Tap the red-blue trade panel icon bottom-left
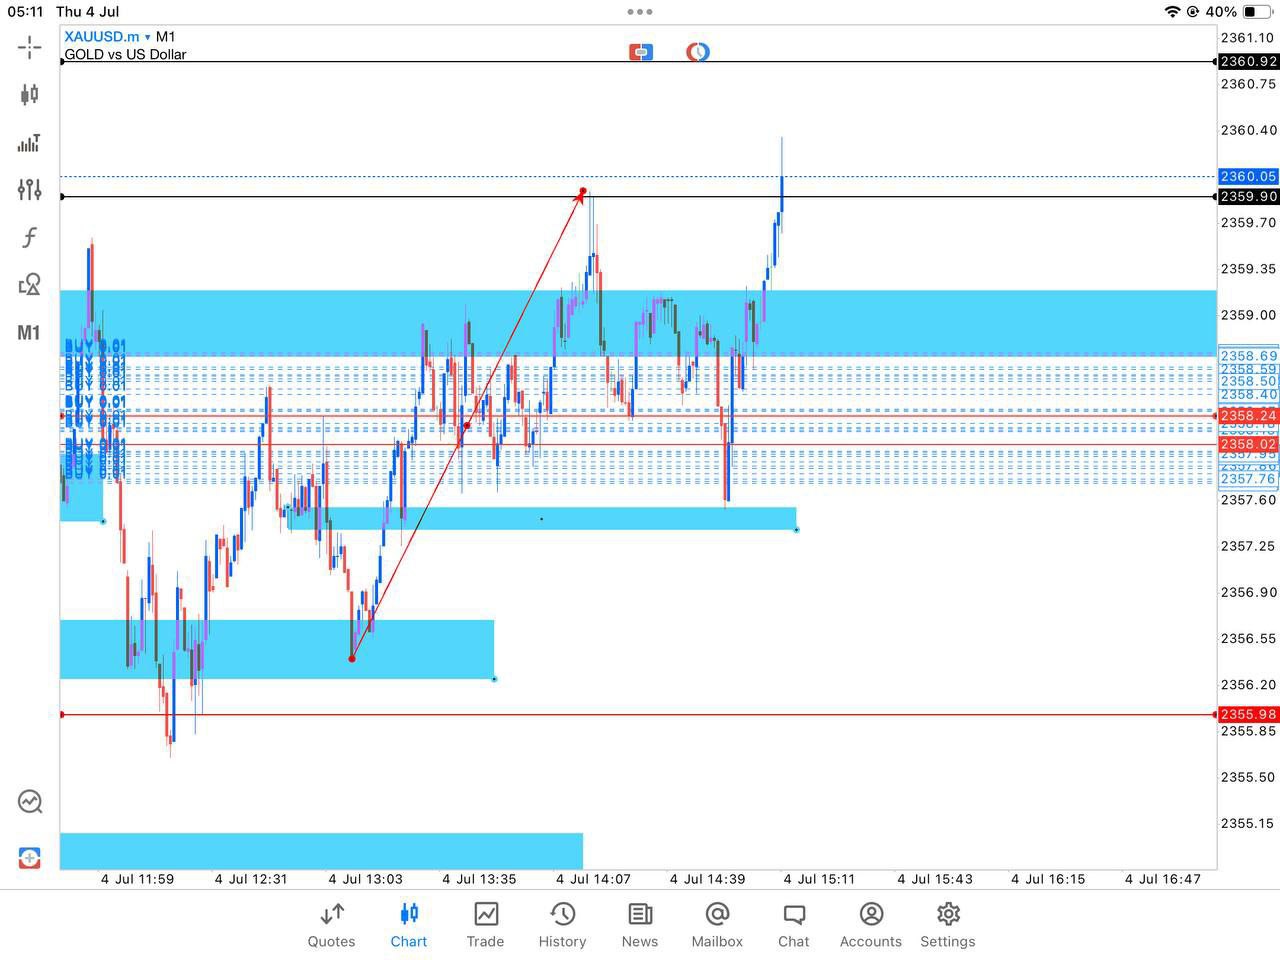1280x960 pixels. pyautogui.click(x=29, y=858)
